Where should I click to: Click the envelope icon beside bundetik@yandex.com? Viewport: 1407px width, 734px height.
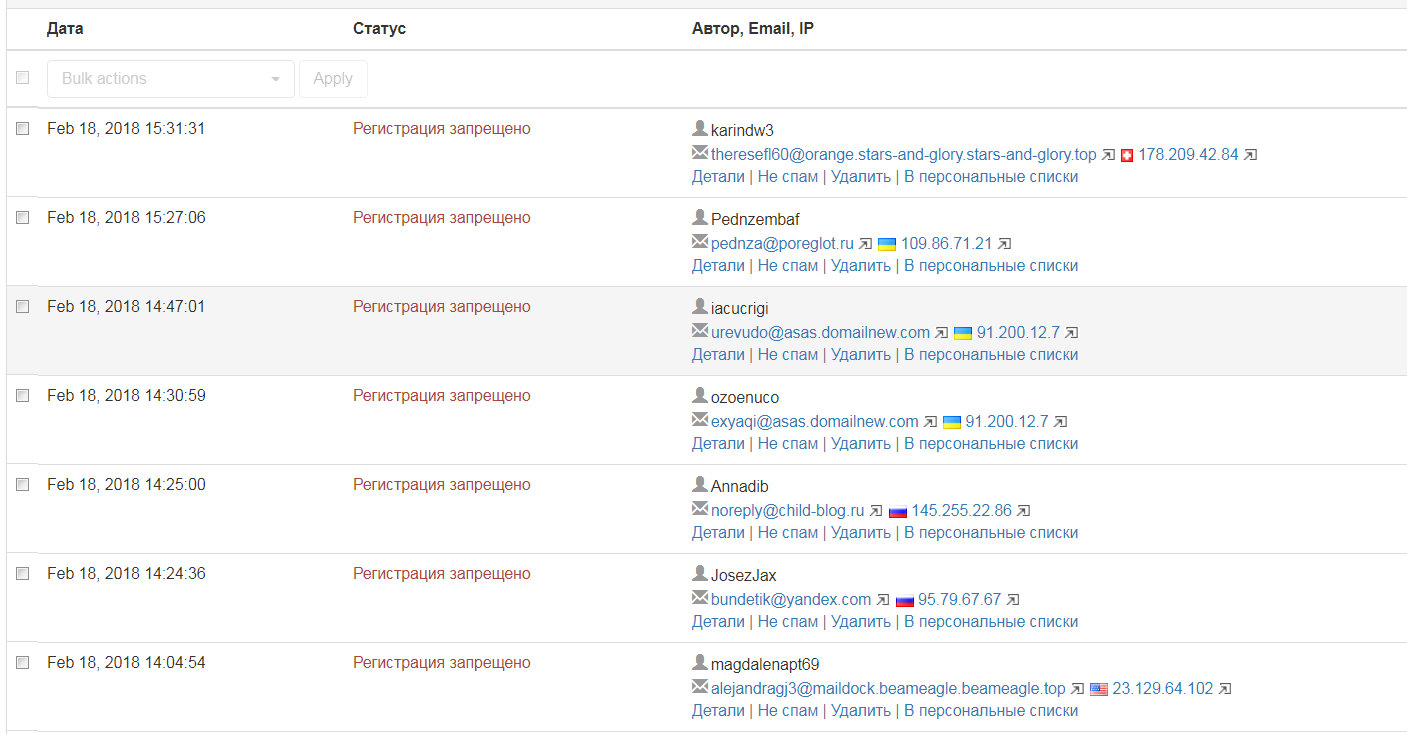click(700, 599)
